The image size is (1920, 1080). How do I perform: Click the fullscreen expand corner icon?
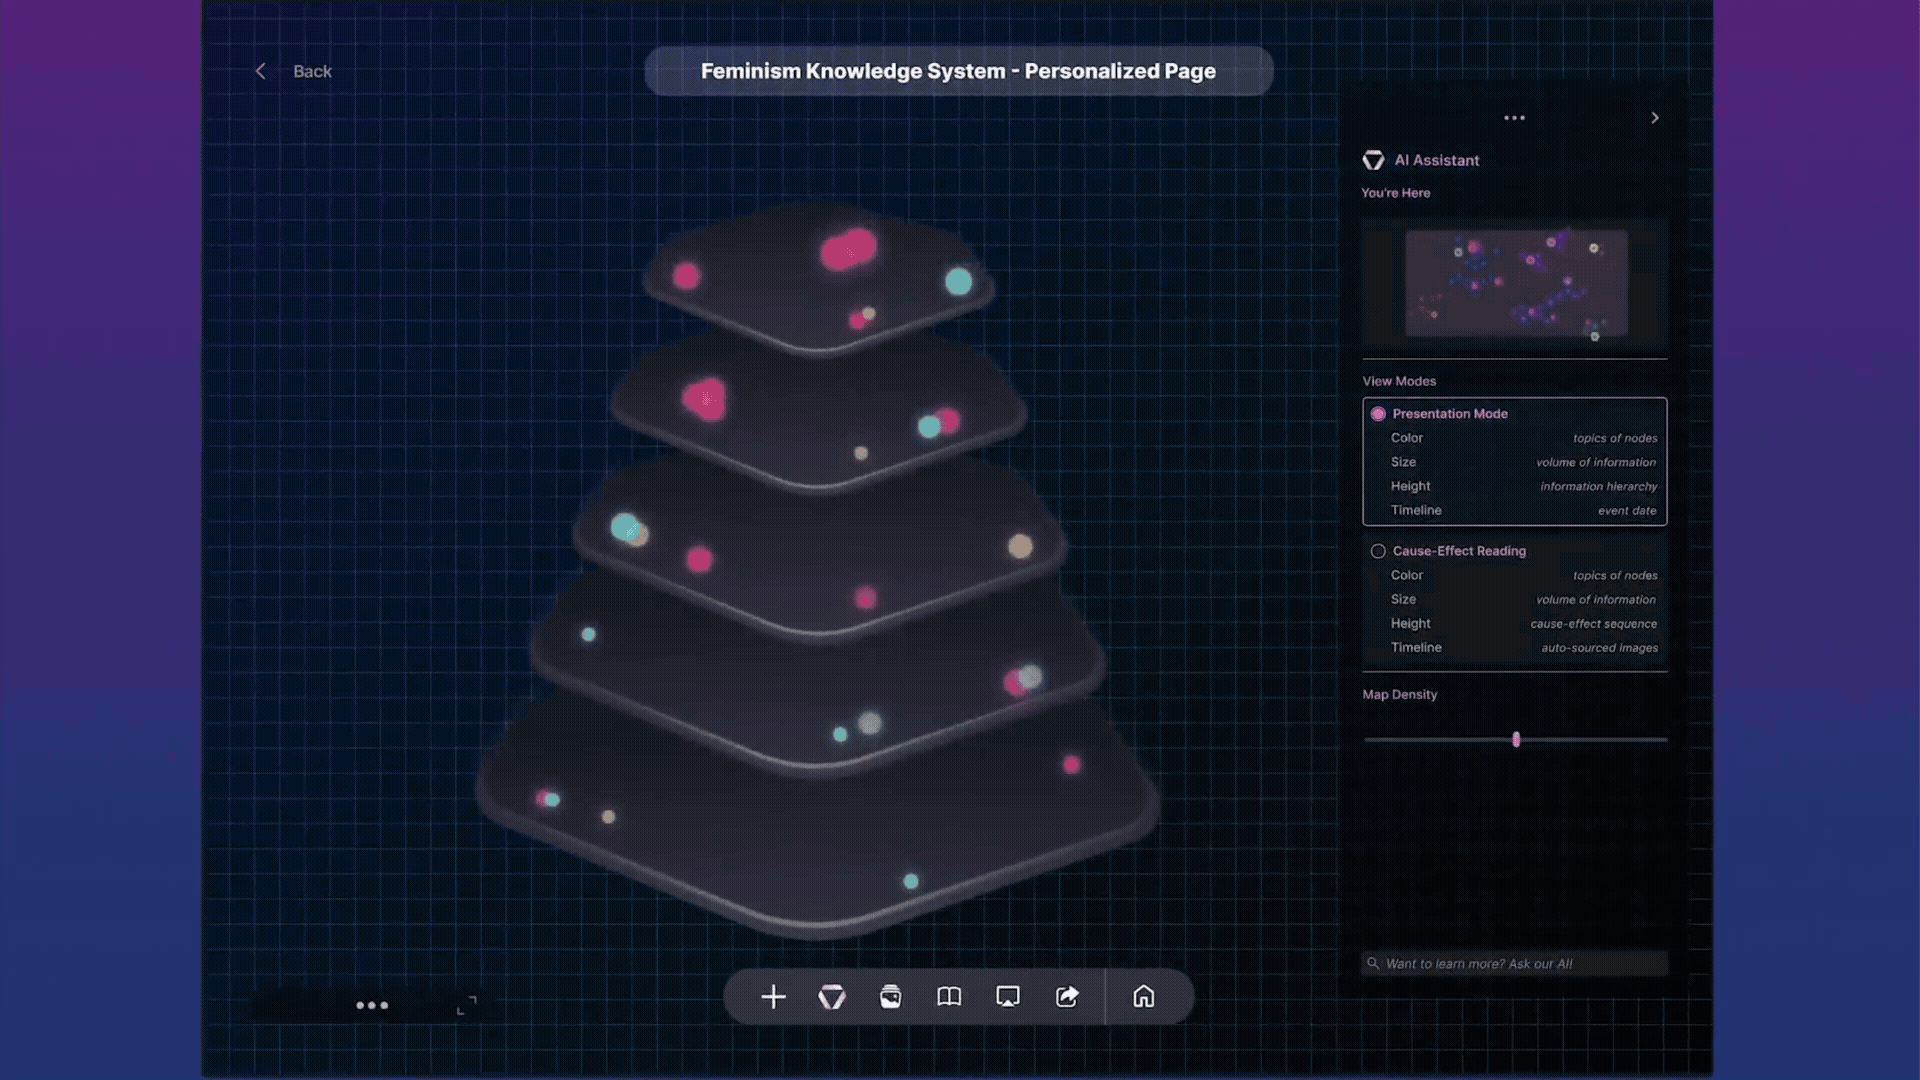click(x=466, y=1005)
